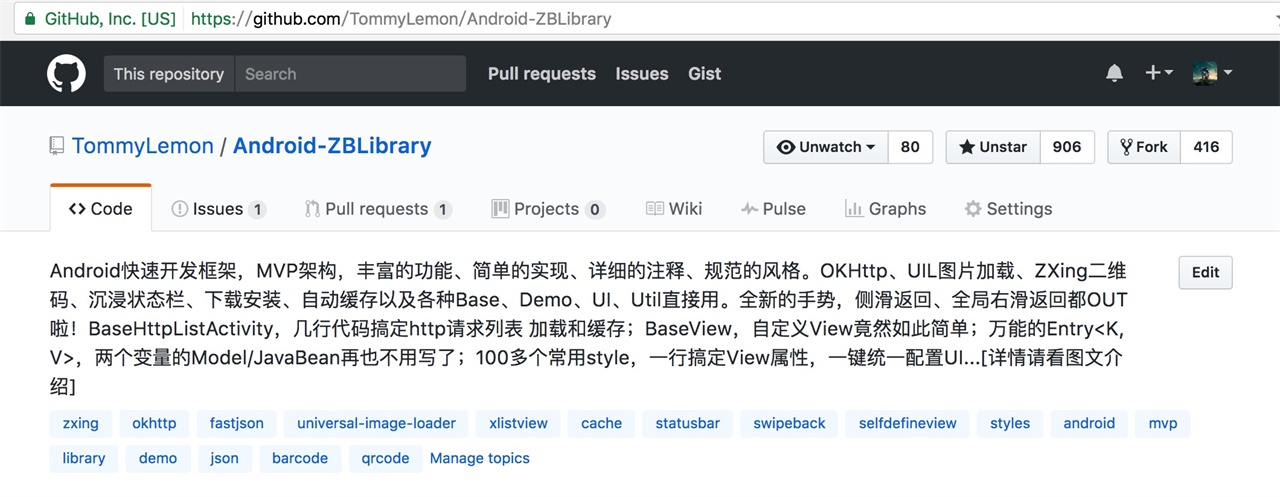Open the Manage topics link

480,458
